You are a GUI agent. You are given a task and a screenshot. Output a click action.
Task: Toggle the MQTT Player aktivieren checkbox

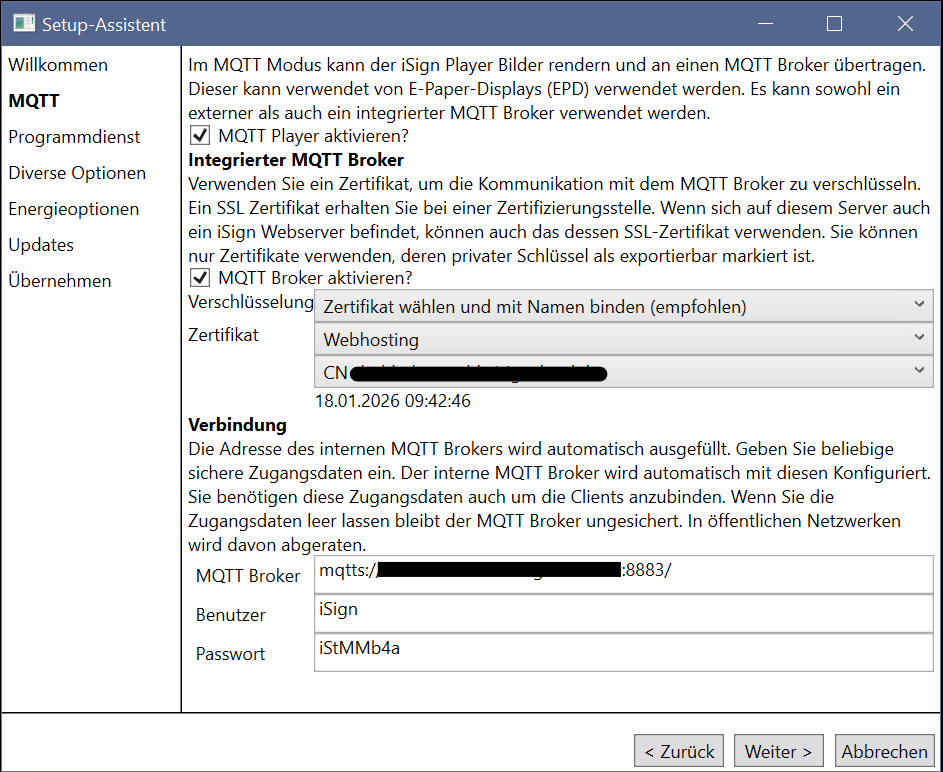[200, 135]
